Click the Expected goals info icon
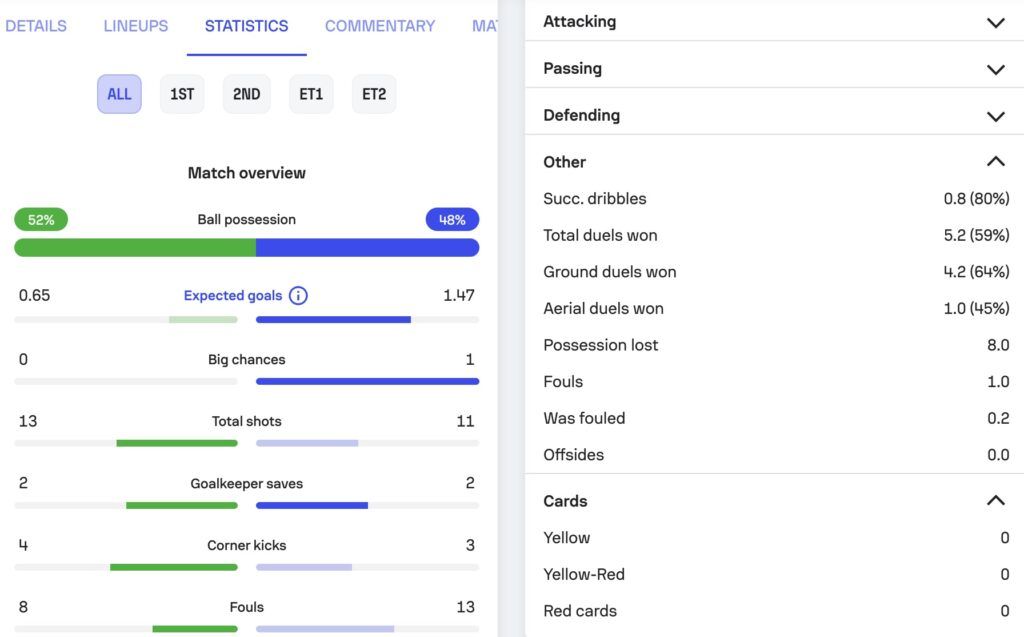This screenshot has width=1024, height=637. [298, 296]
